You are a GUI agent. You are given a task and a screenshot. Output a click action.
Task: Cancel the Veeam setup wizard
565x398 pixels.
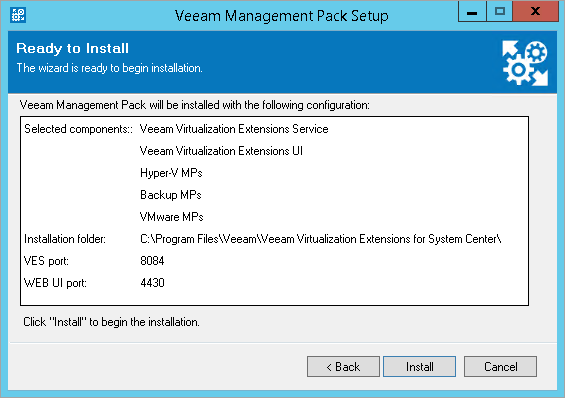500,367
